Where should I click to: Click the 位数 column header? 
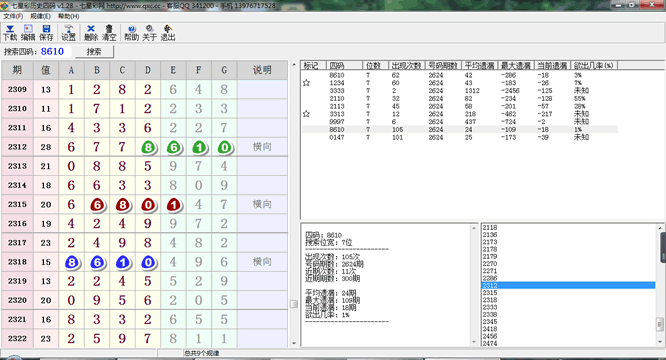click(x=375, y=65)
